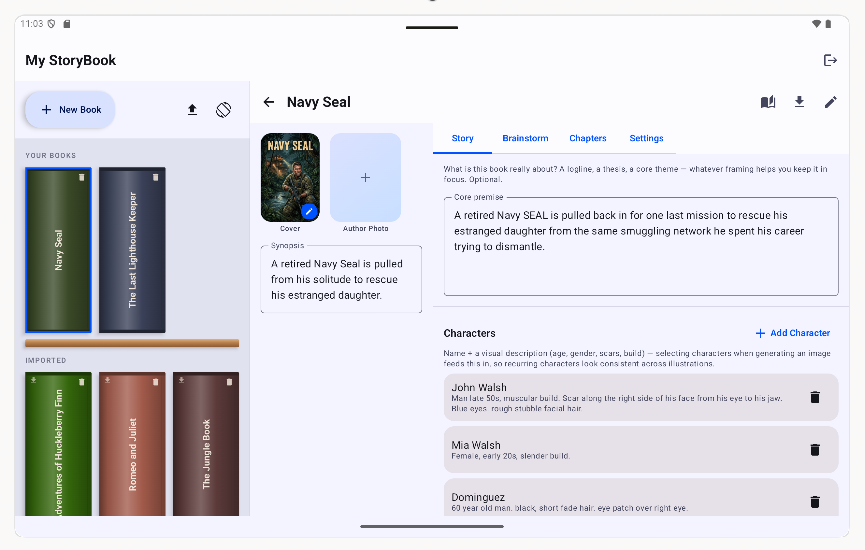Open the Brainstorm tab
The height and width of the screenshot is (550, 865).
[525, 138]
